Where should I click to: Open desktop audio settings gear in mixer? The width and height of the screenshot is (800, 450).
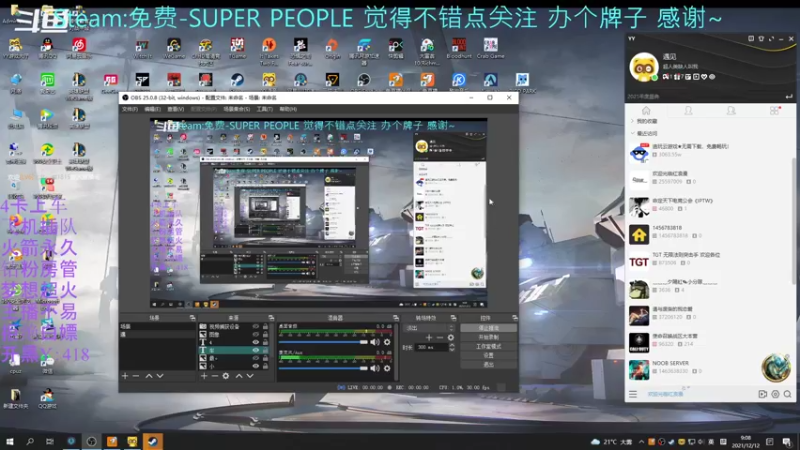tap(387, 342)
